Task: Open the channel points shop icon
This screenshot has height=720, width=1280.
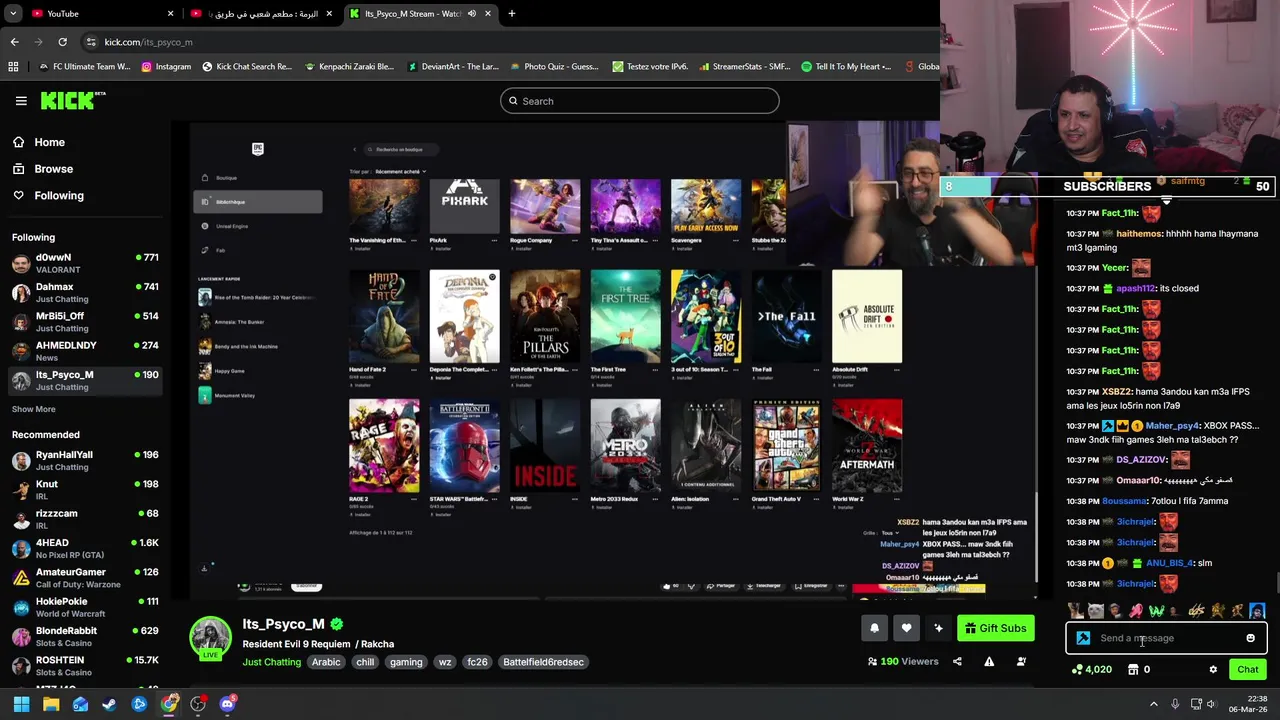Action: coord(1133,670)
